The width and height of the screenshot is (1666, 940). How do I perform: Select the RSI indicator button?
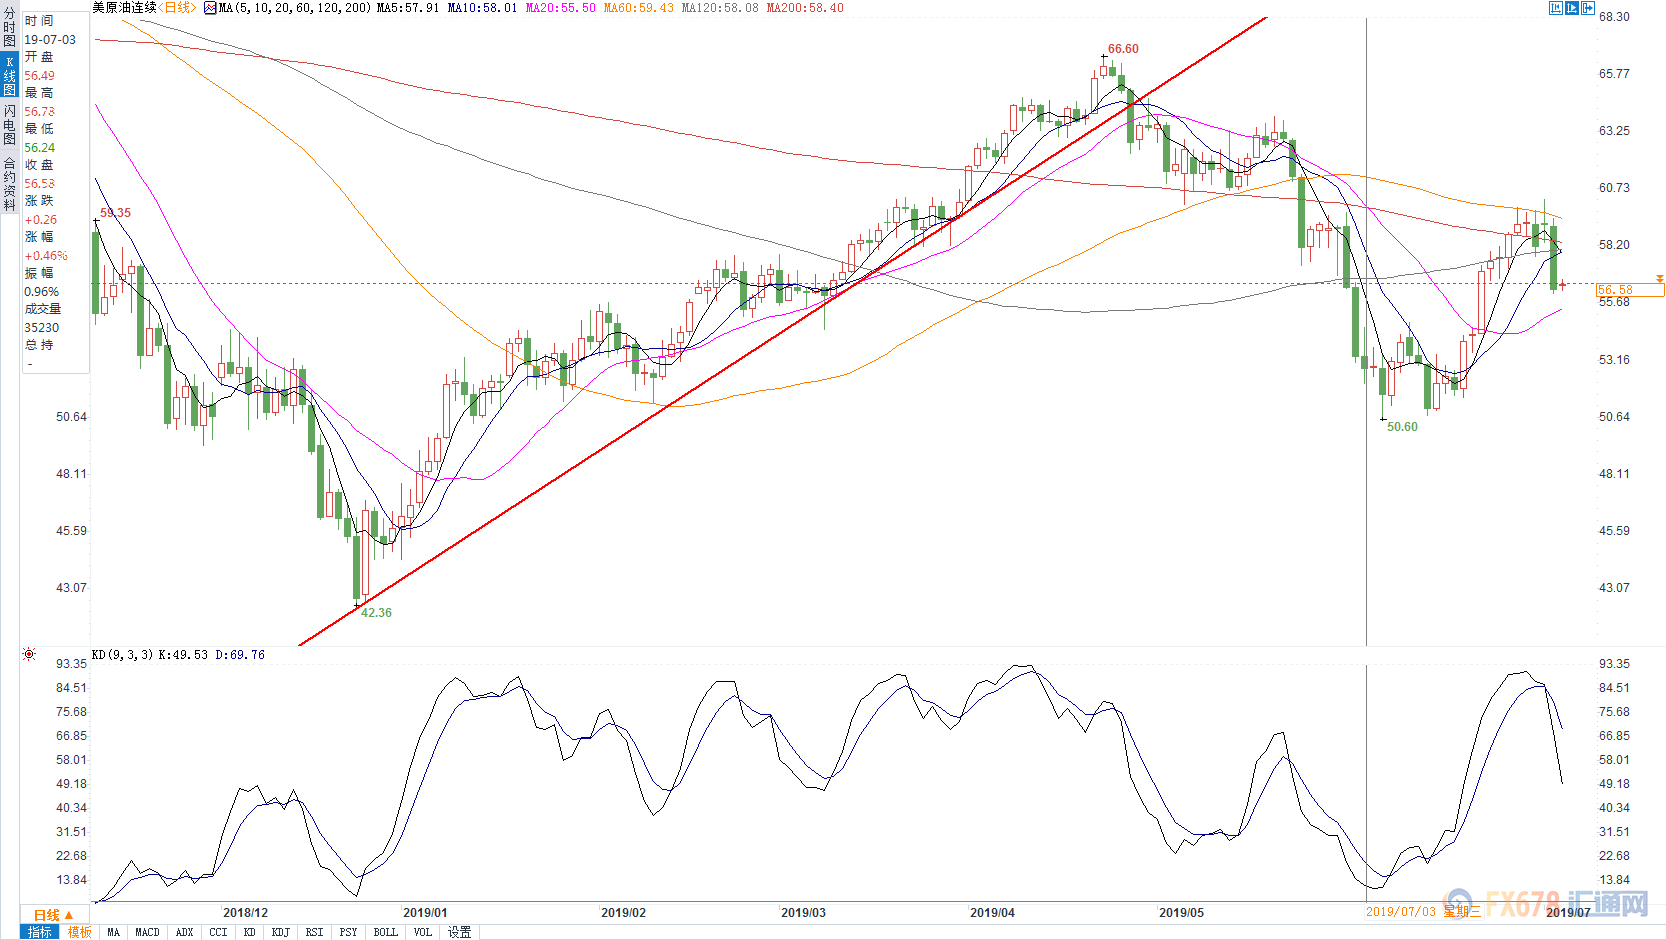[x=314, y=932]
